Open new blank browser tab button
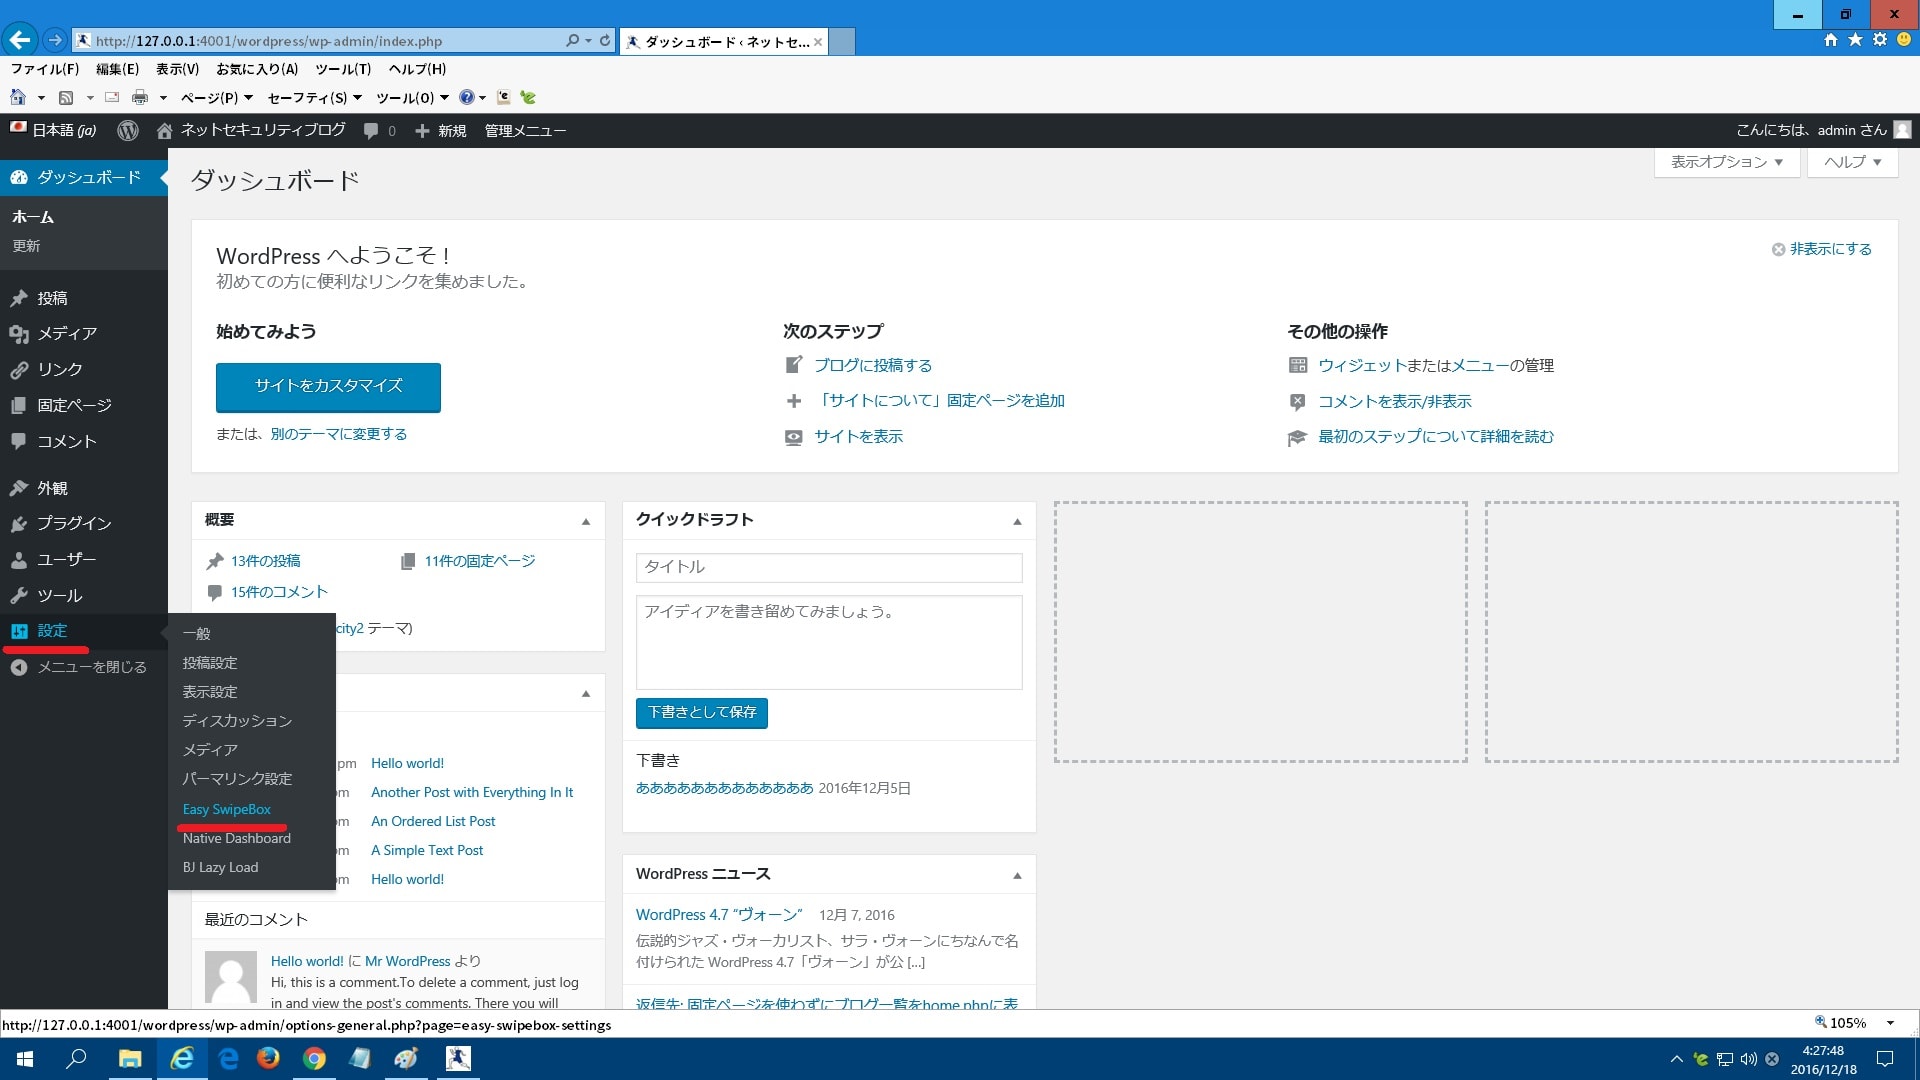Viewport: 1920px width, 1080px height. point(843,41)
